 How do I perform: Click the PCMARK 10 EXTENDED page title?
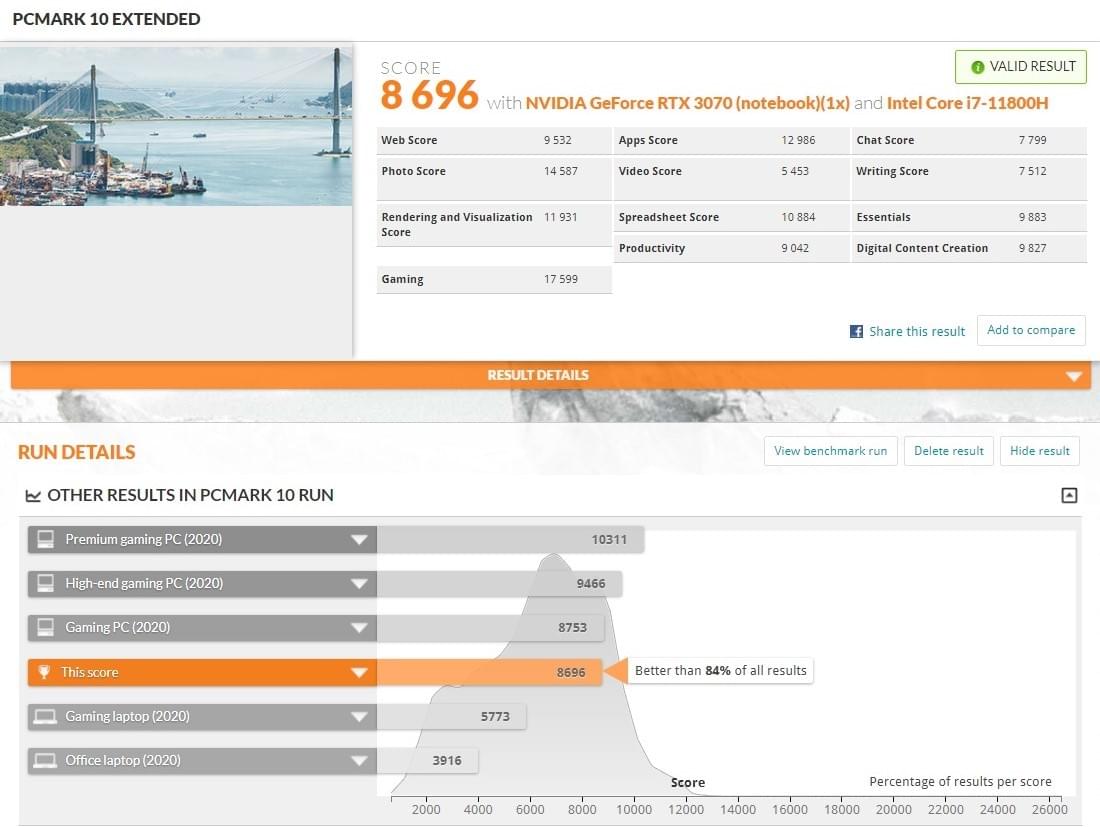tap(107, 19)
